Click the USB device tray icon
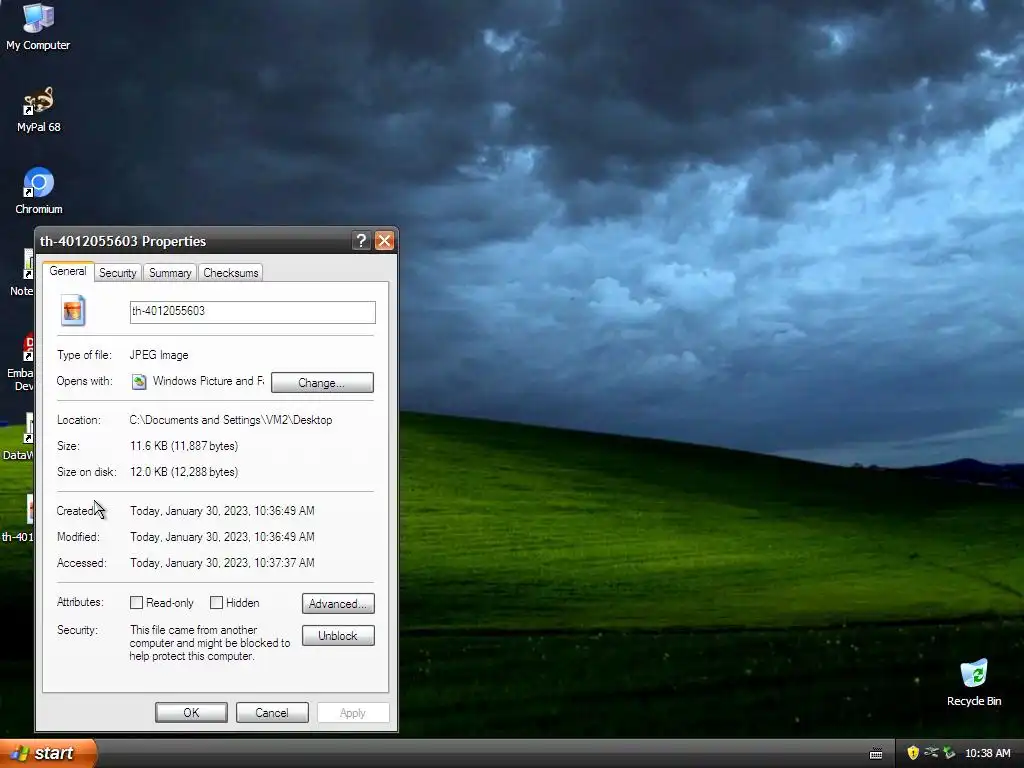 tap(931, 753)
